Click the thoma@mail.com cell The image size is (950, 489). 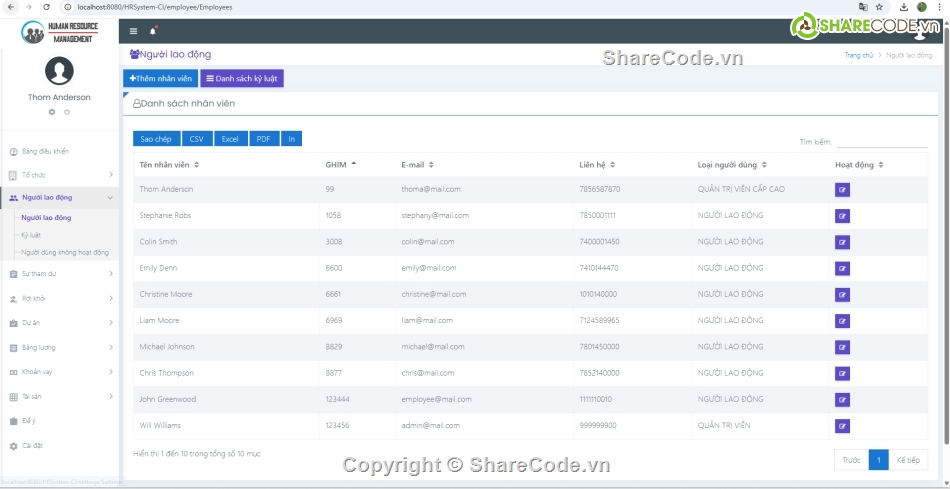tap(431, 189)
